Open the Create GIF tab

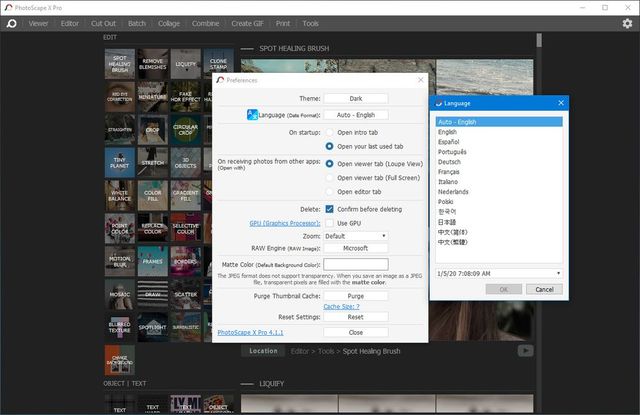tap(249, 22)
